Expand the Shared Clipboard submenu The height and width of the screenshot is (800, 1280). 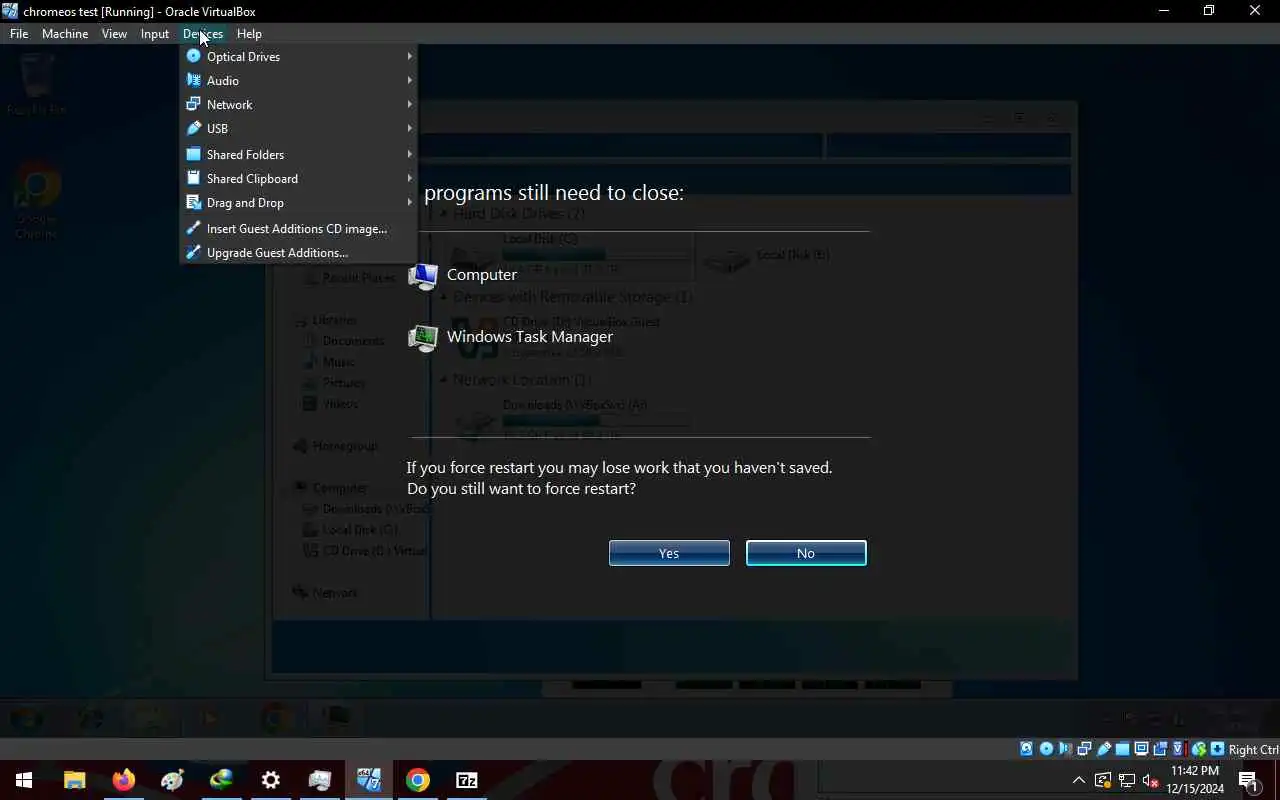click(298, 178)
